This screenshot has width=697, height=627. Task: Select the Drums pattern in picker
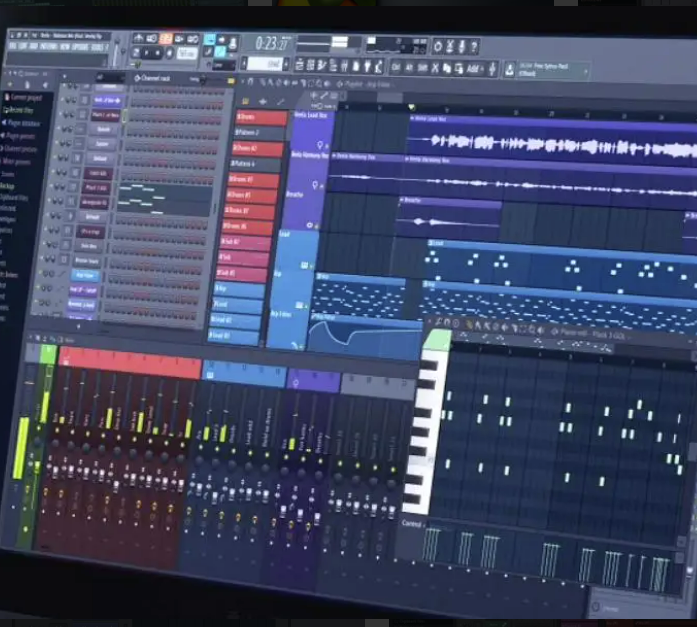(261, 117)
